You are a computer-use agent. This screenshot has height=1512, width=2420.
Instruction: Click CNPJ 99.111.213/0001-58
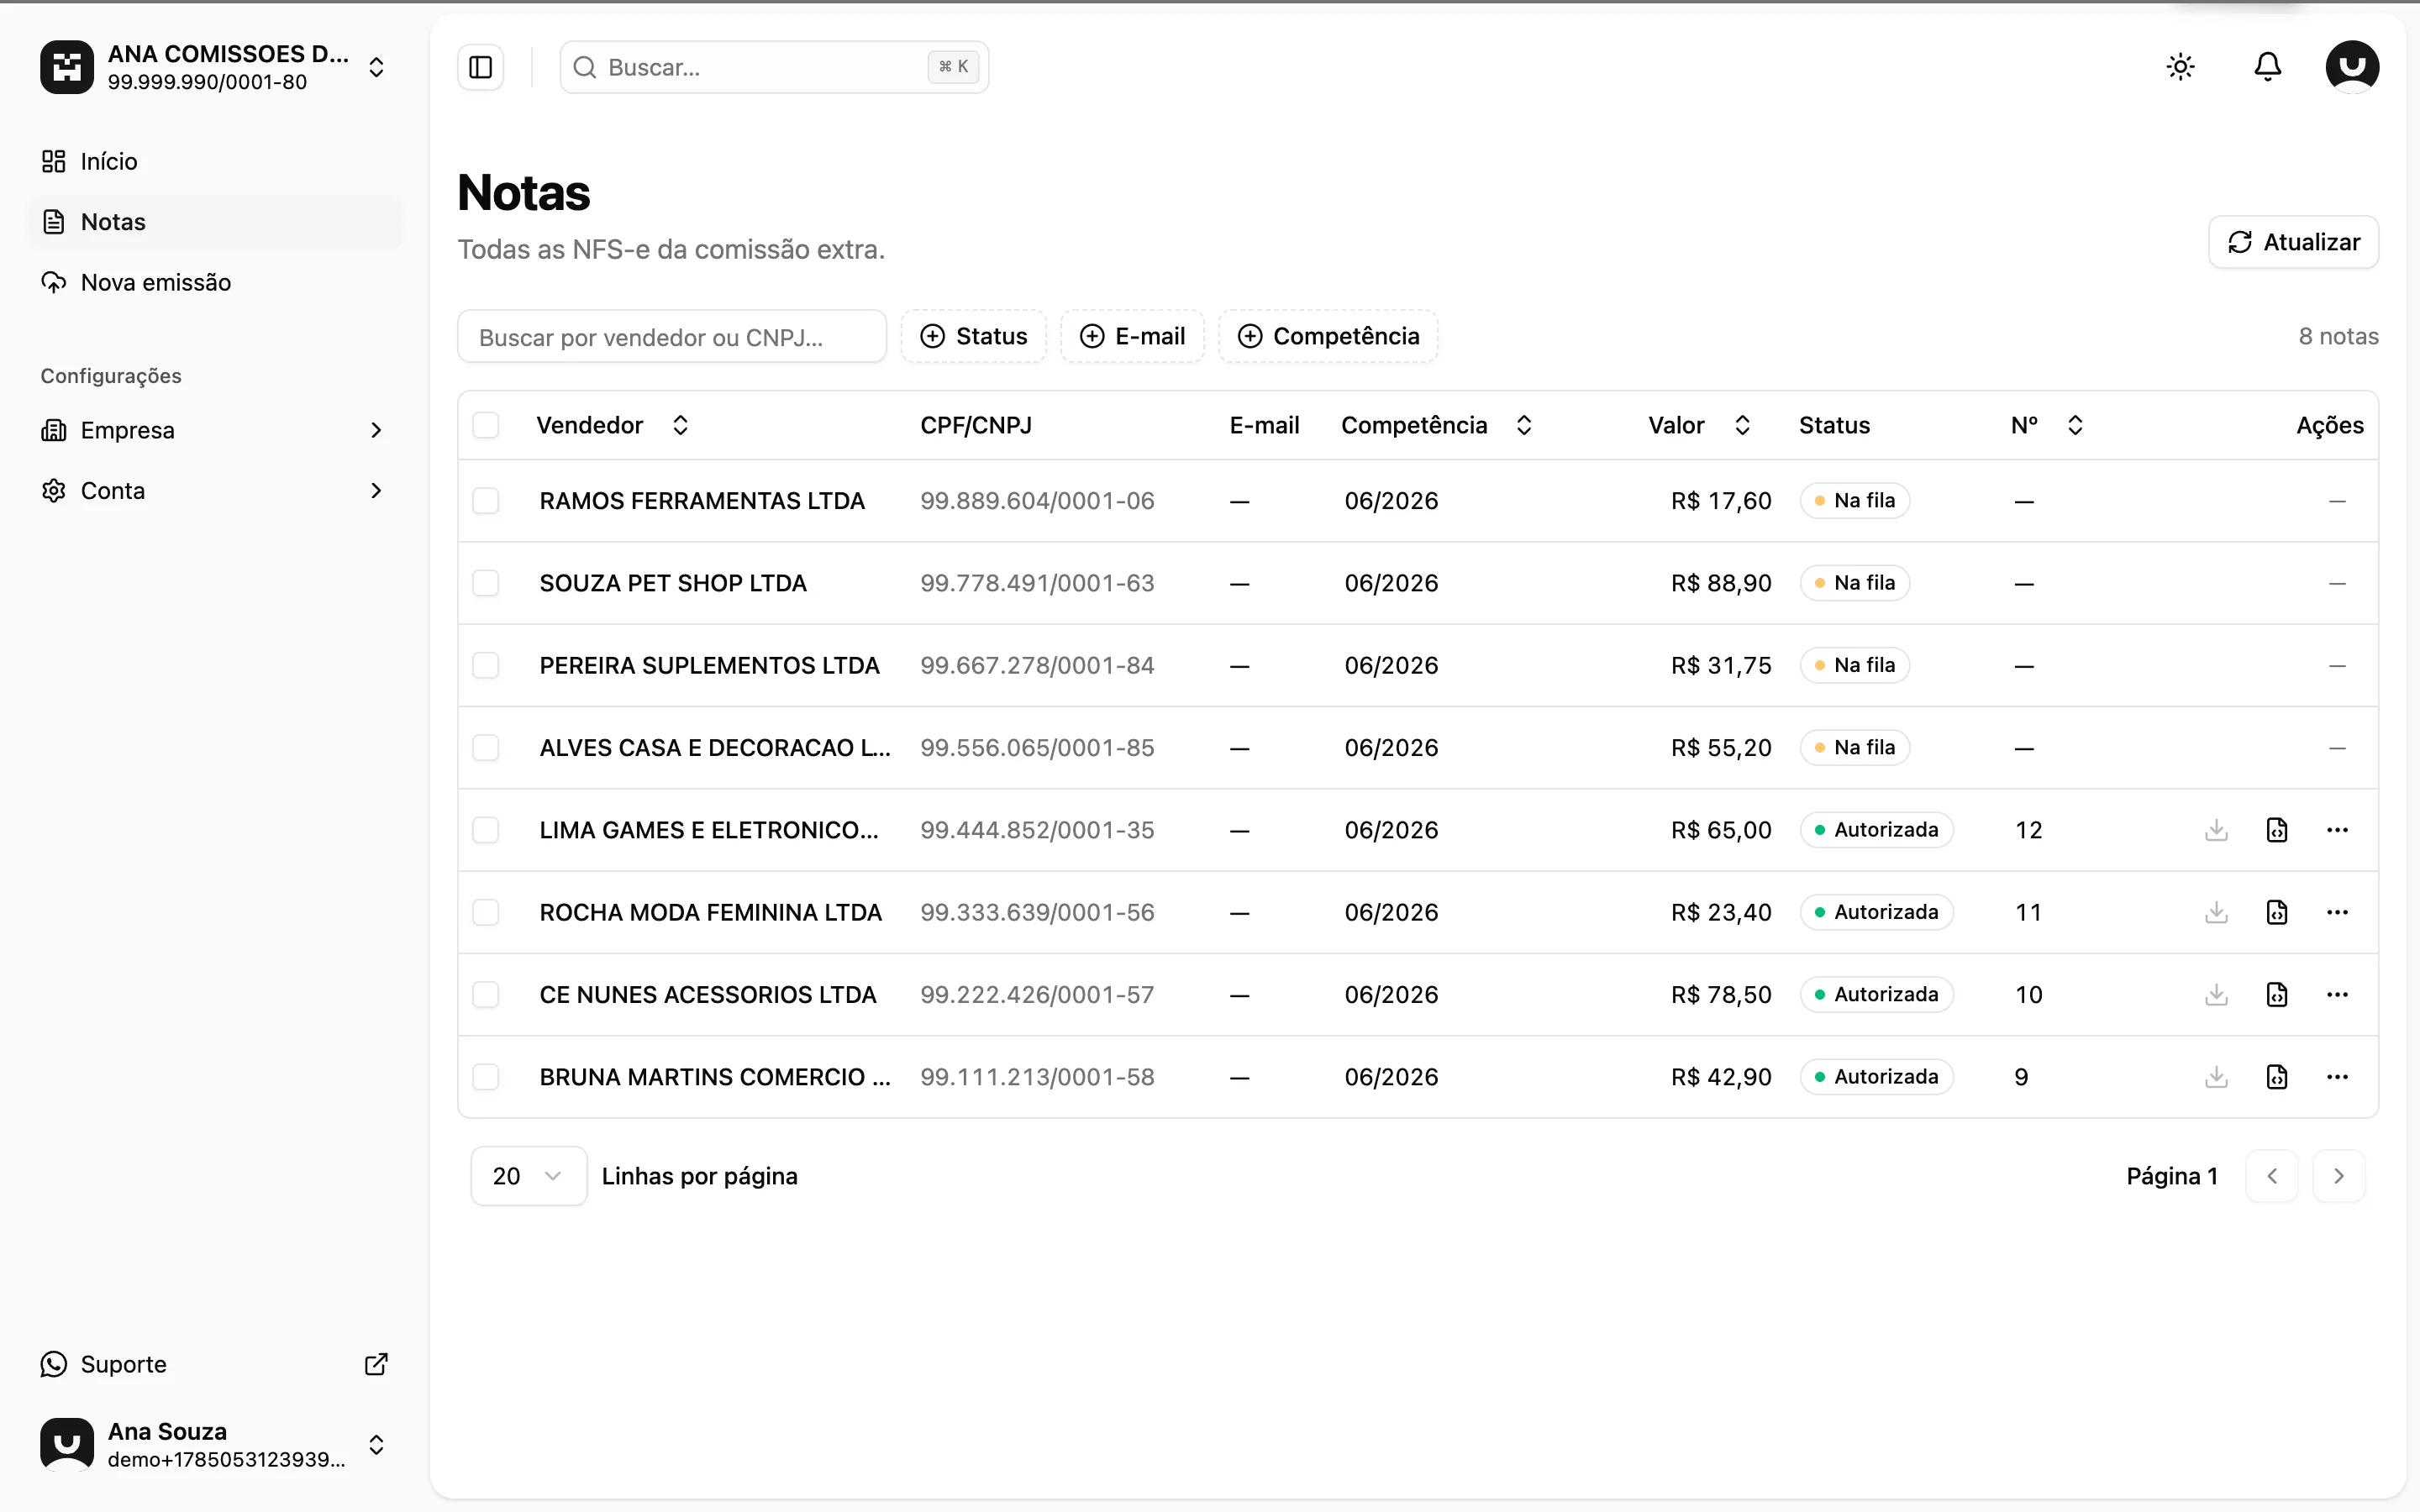coord(1037,1077)
